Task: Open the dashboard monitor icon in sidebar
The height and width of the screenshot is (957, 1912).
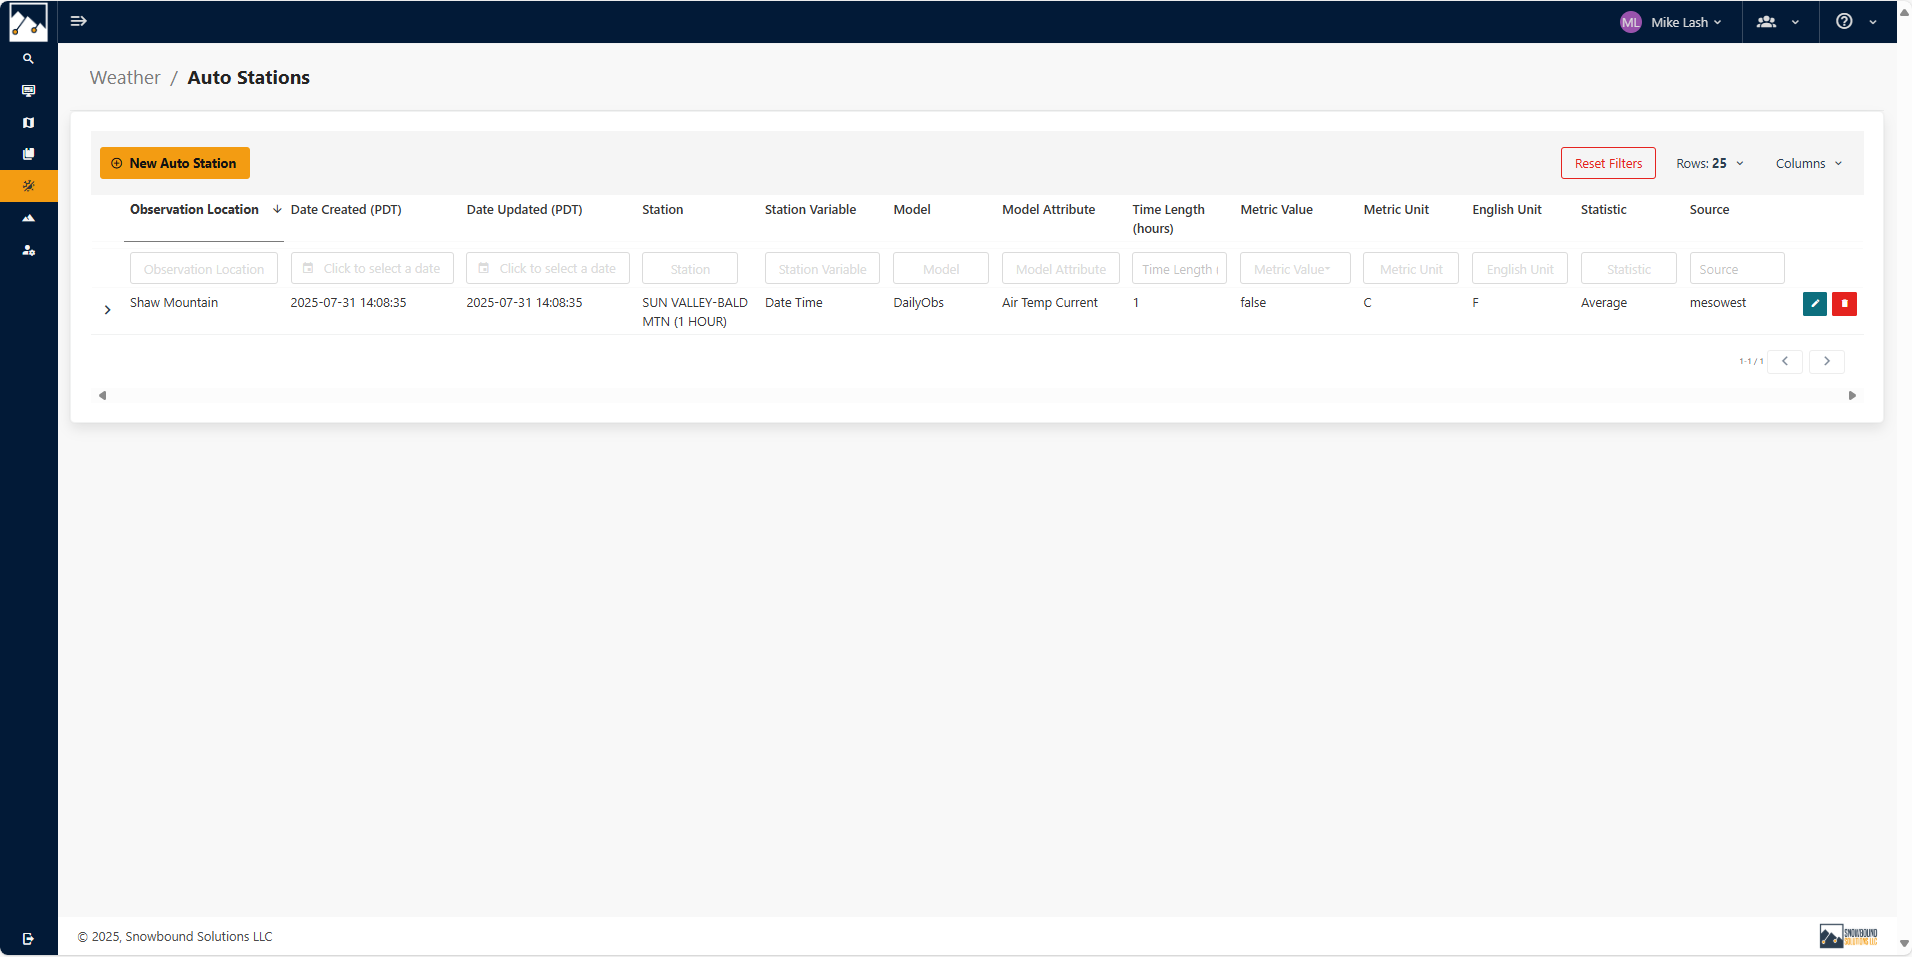Action: click(x=28, y=91)
